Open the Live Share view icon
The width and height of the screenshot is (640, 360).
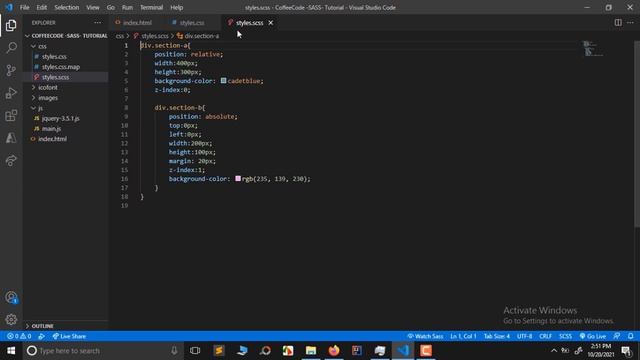11,160
